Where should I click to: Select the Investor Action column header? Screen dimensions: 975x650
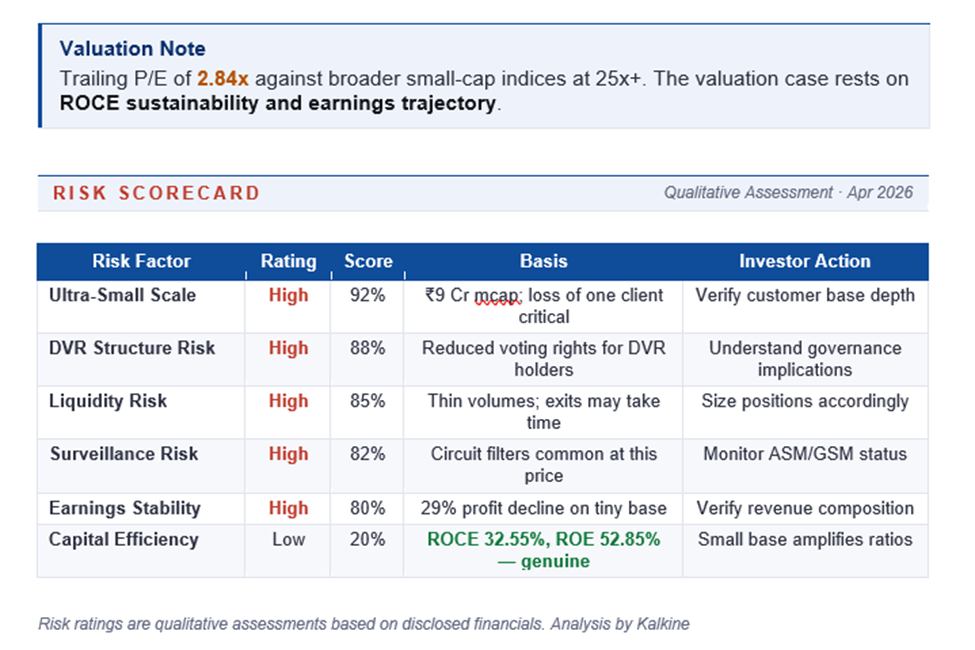click(804, 262)
